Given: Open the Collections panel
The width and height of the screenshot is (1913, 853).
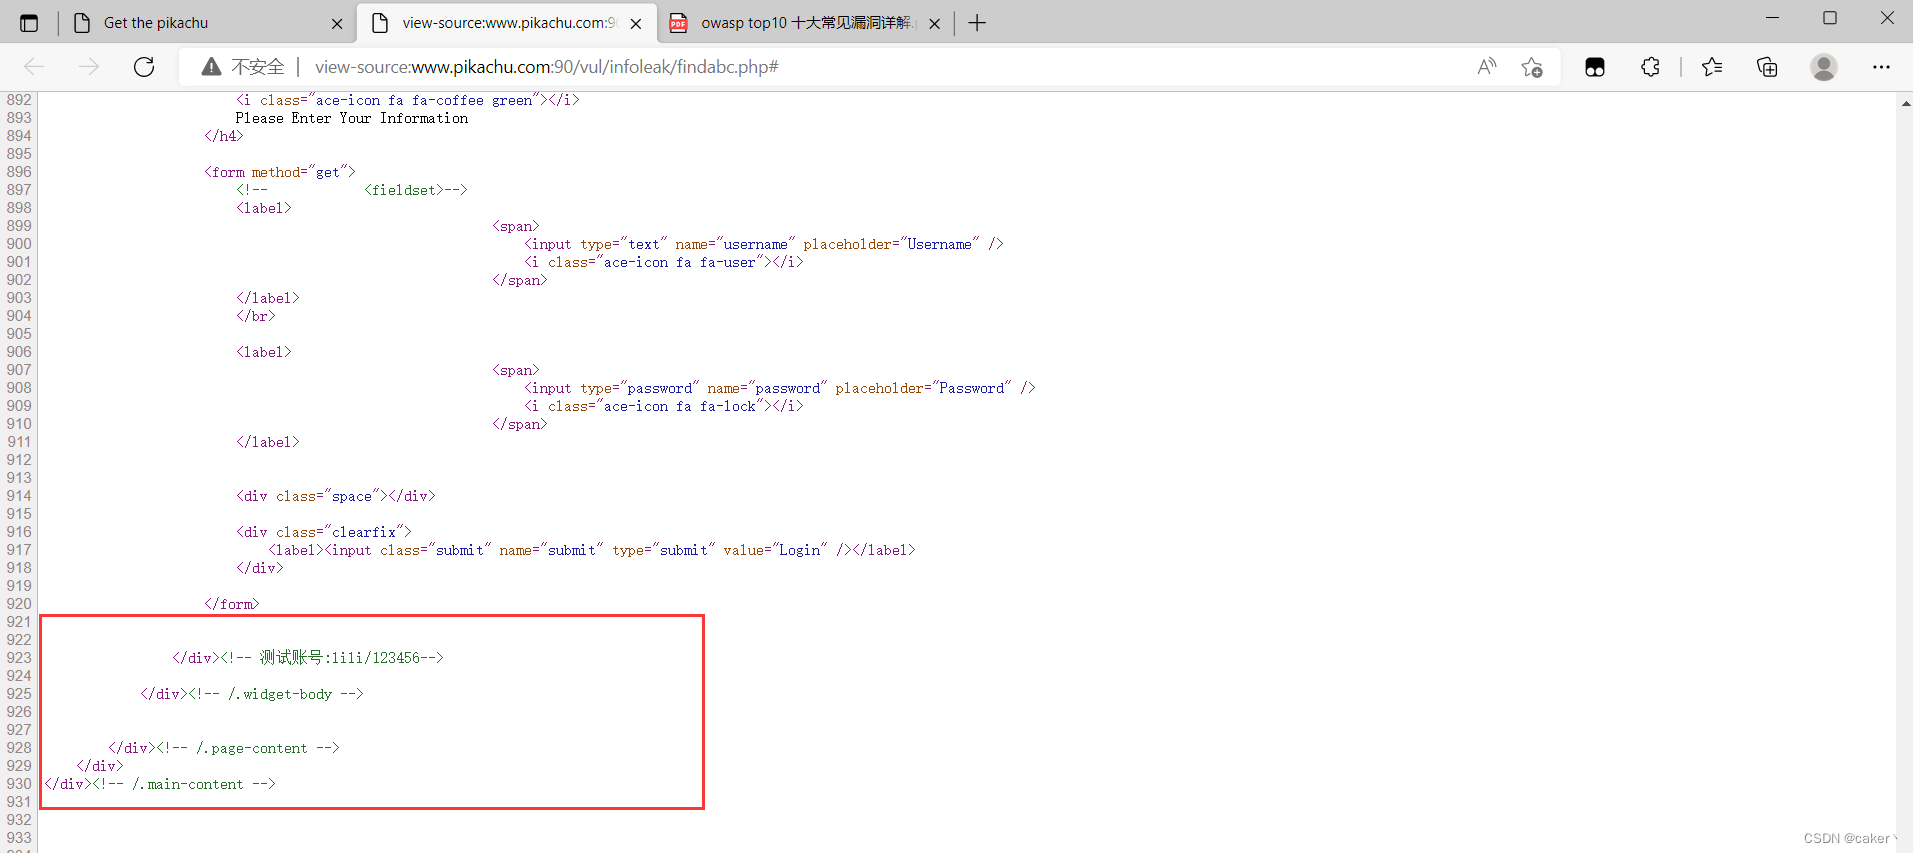Looking at the screenshot, I should [x=1767, y=67].
